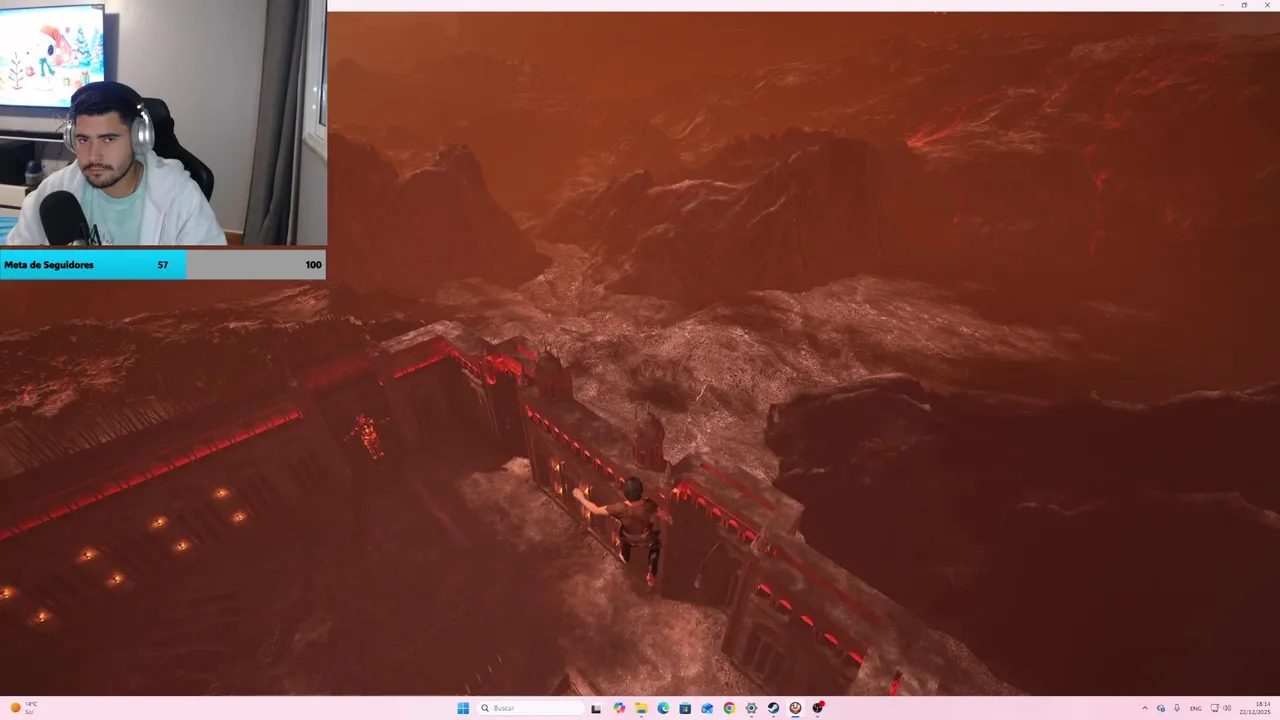Image resolution: width=1280 pixels, height=720 pixels.
Task: Click the webcam overlay of the streamer
Action: pos(163,123)
